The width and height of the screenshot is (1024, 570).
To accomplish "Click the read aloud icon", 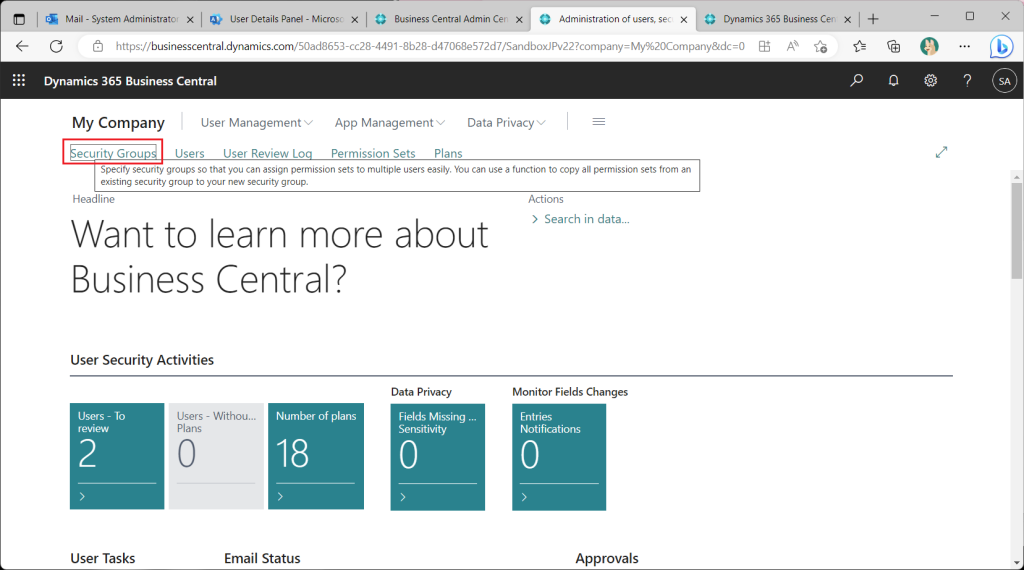I will pyautogui.click(x=792, y=46).
